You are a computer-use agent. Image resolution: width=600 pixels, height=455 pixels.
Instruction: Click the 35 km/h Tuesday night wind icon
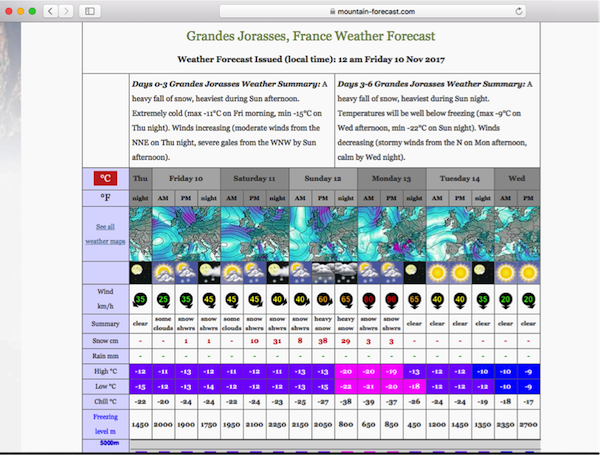tap(483, 300)
